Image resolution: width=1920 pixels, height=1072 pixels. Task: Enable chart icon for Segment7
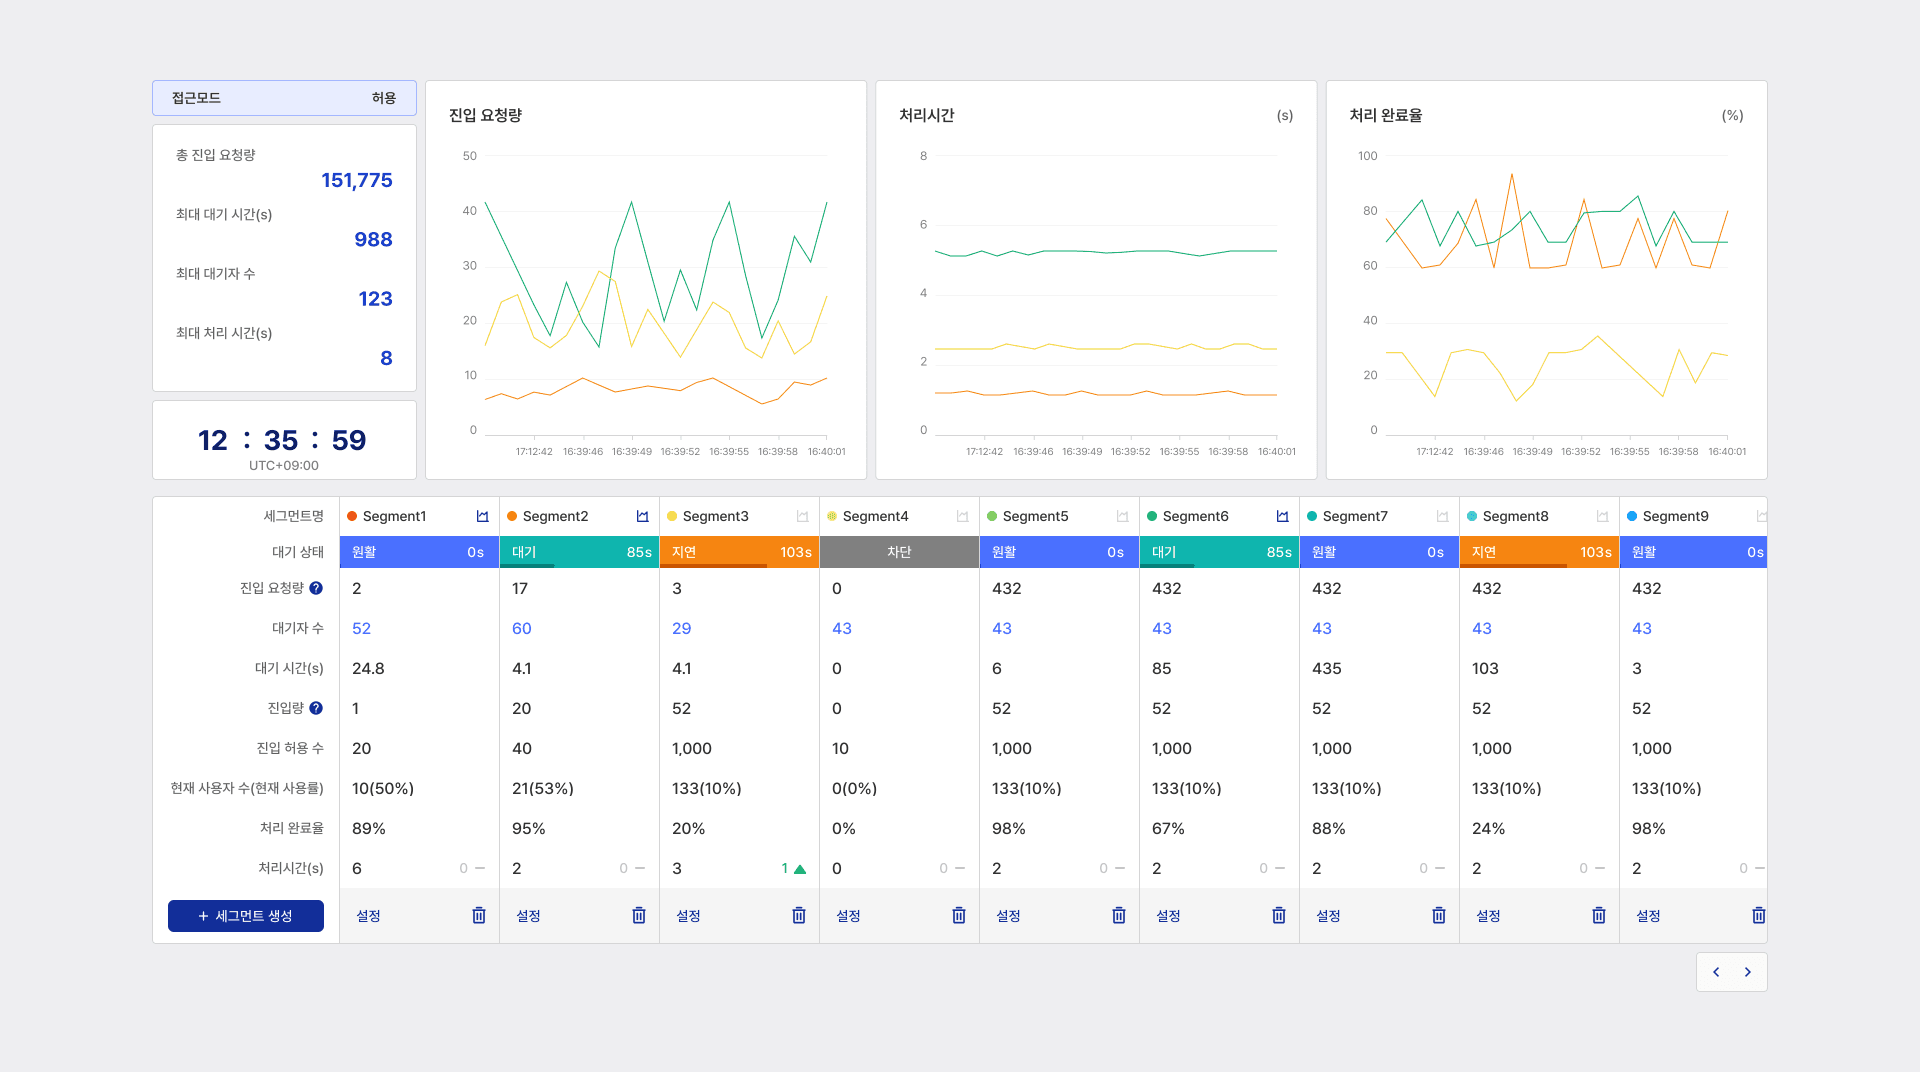click(x=1442, y=517)
